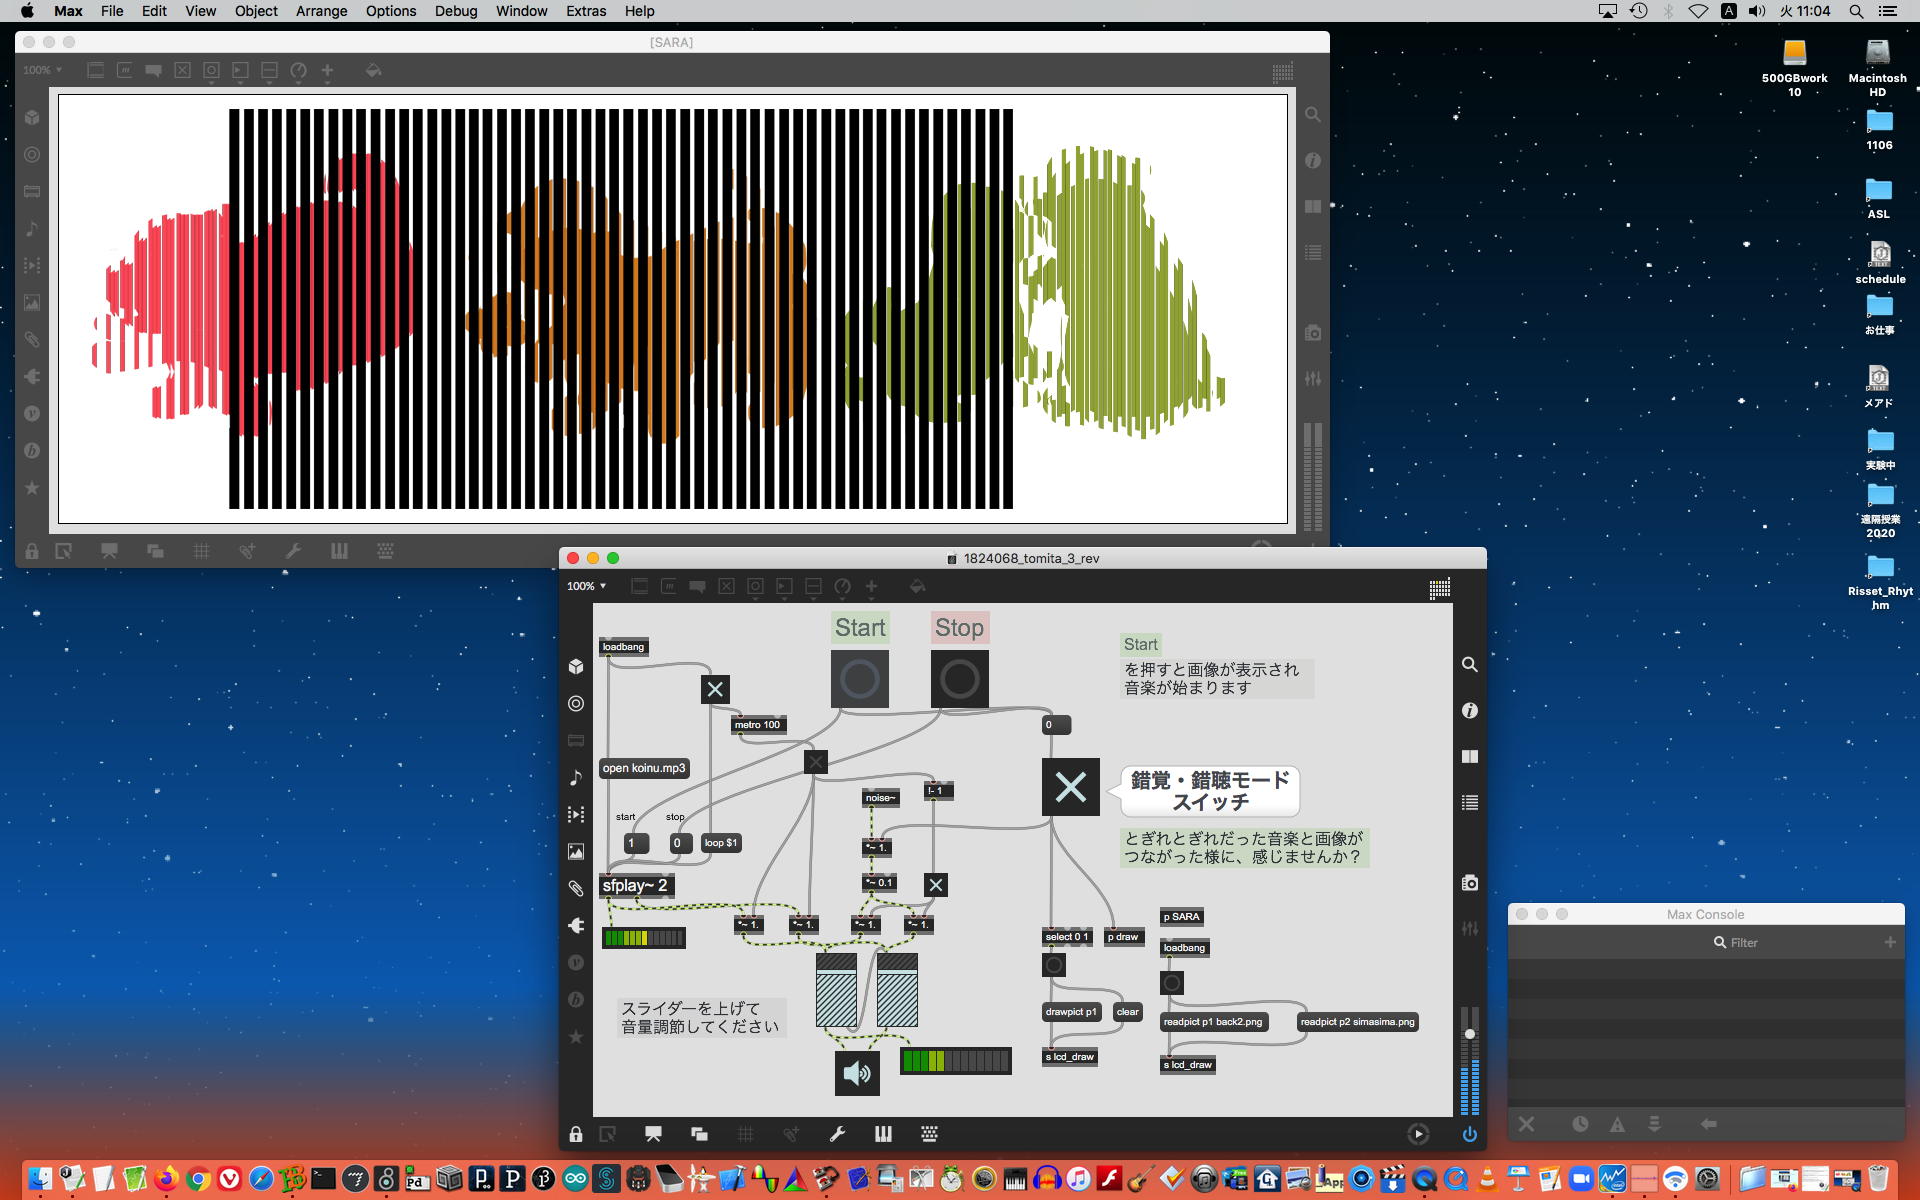The image size is (1920, 1200).
Task: Toggle the patcher lock icon
Action: [576, 1134]
